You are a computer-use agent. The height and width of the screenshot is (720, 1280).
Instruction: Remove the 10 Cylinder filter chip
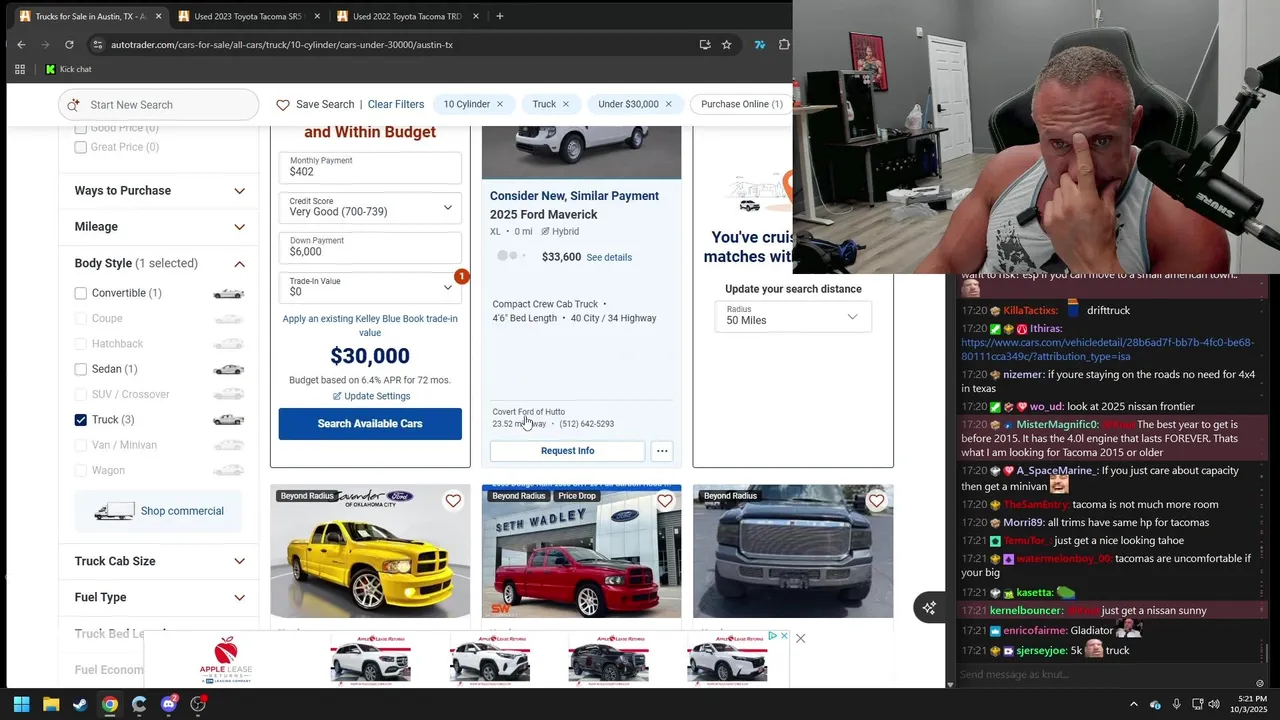coord(500,104)
